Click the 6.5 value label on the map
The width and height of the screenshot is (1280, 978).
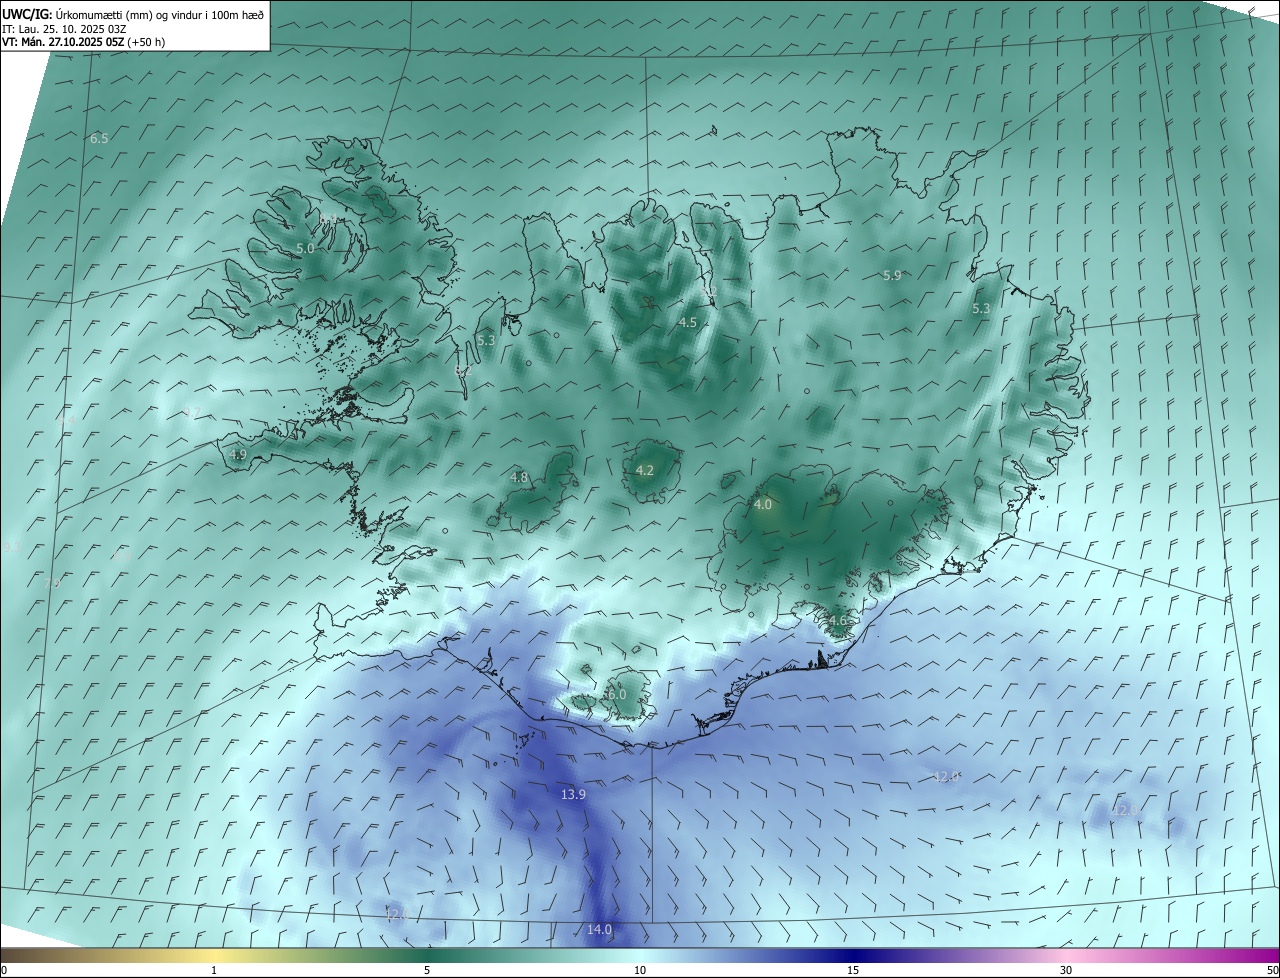click(99, 138)
